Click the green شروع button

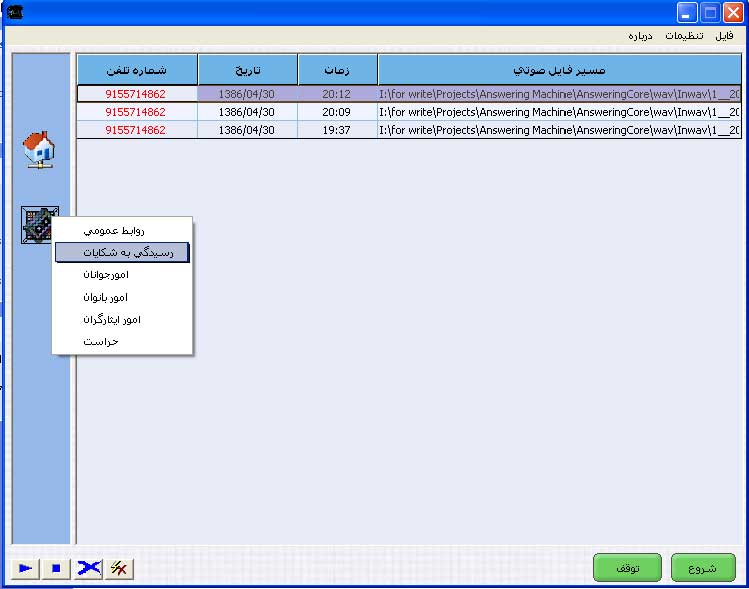[x=703, y=568]
